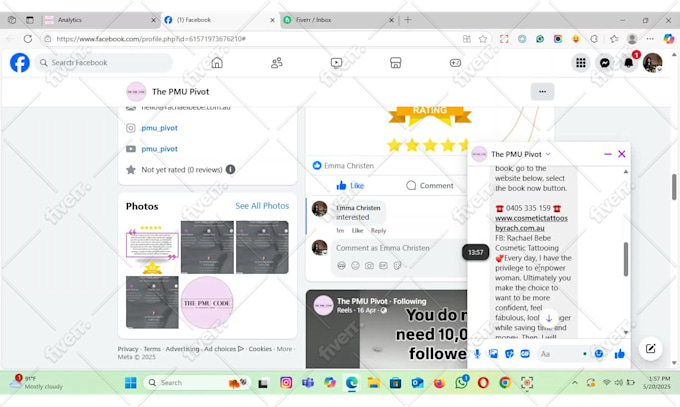Image resolution: width=680 pixels, height=407 pixels.
Task: Record voice clip with chat microphone icon
Action: [x=477, y=354]
